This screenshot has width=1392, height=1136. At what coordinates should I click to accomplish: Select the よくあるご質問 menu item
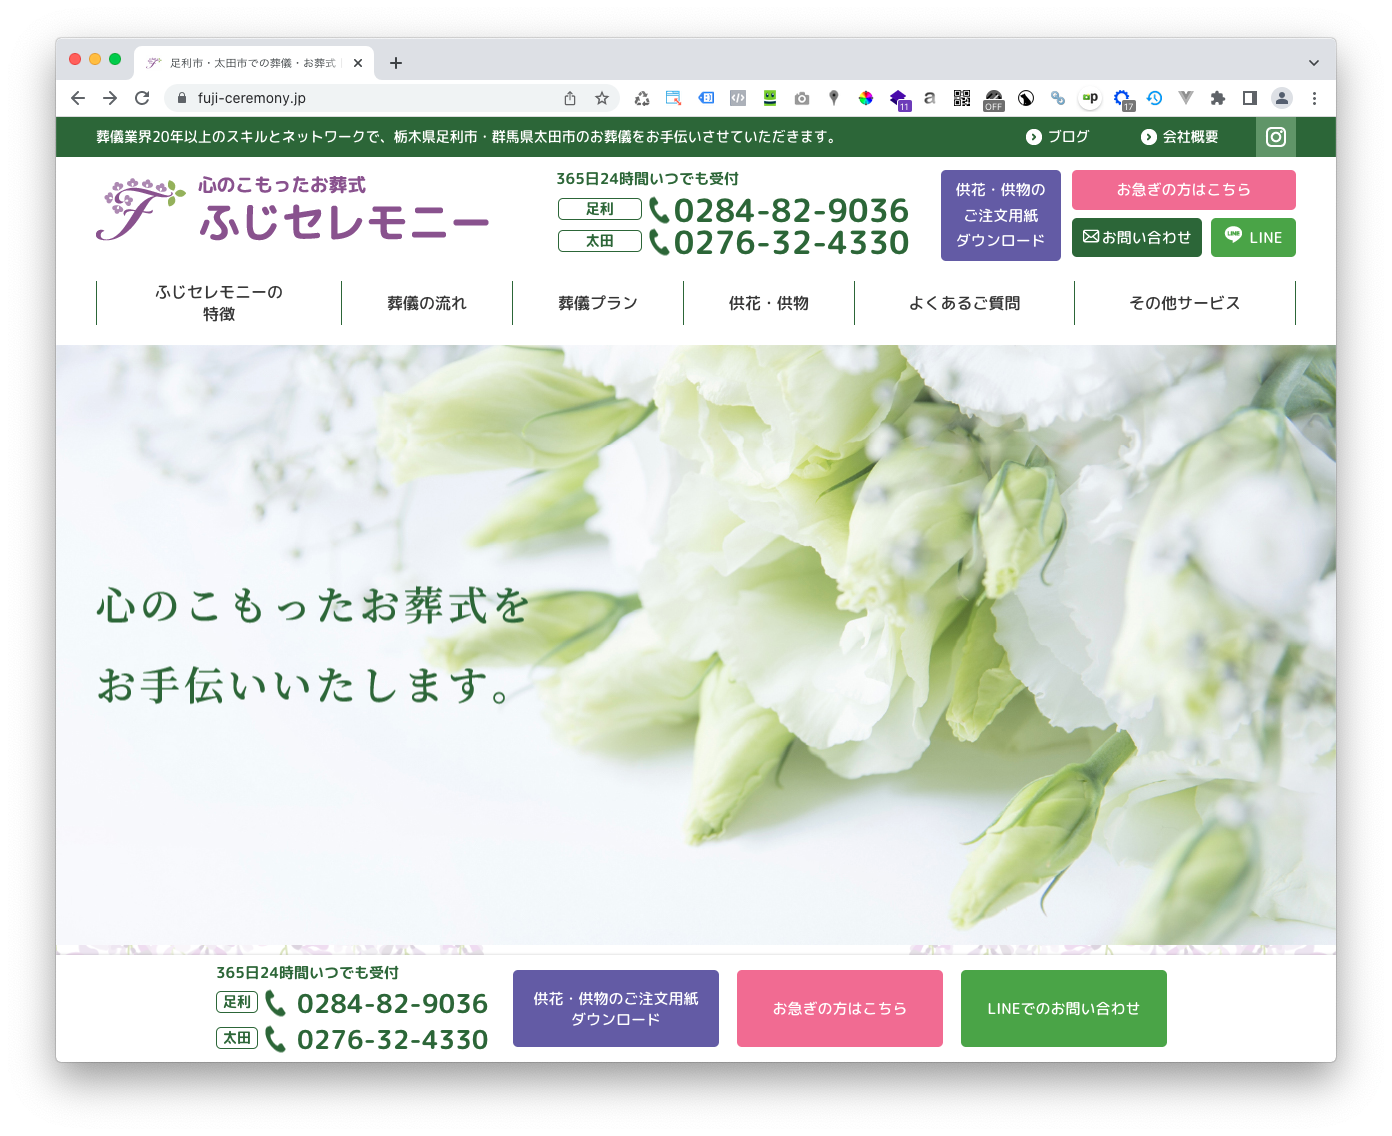pyautogui.click(x=964, y=303)
